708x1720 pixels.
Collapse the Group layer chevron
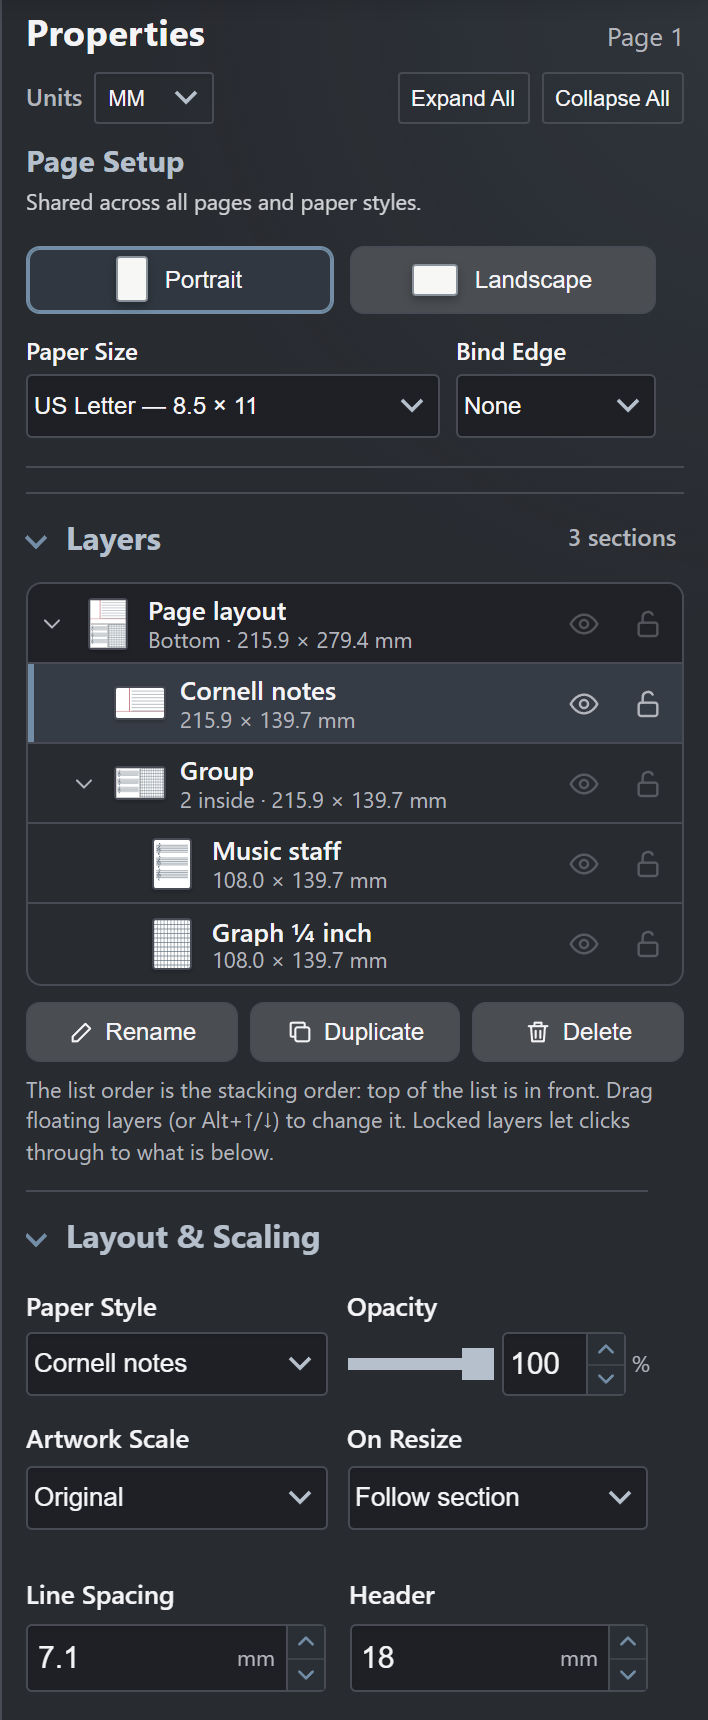point(84,784)
